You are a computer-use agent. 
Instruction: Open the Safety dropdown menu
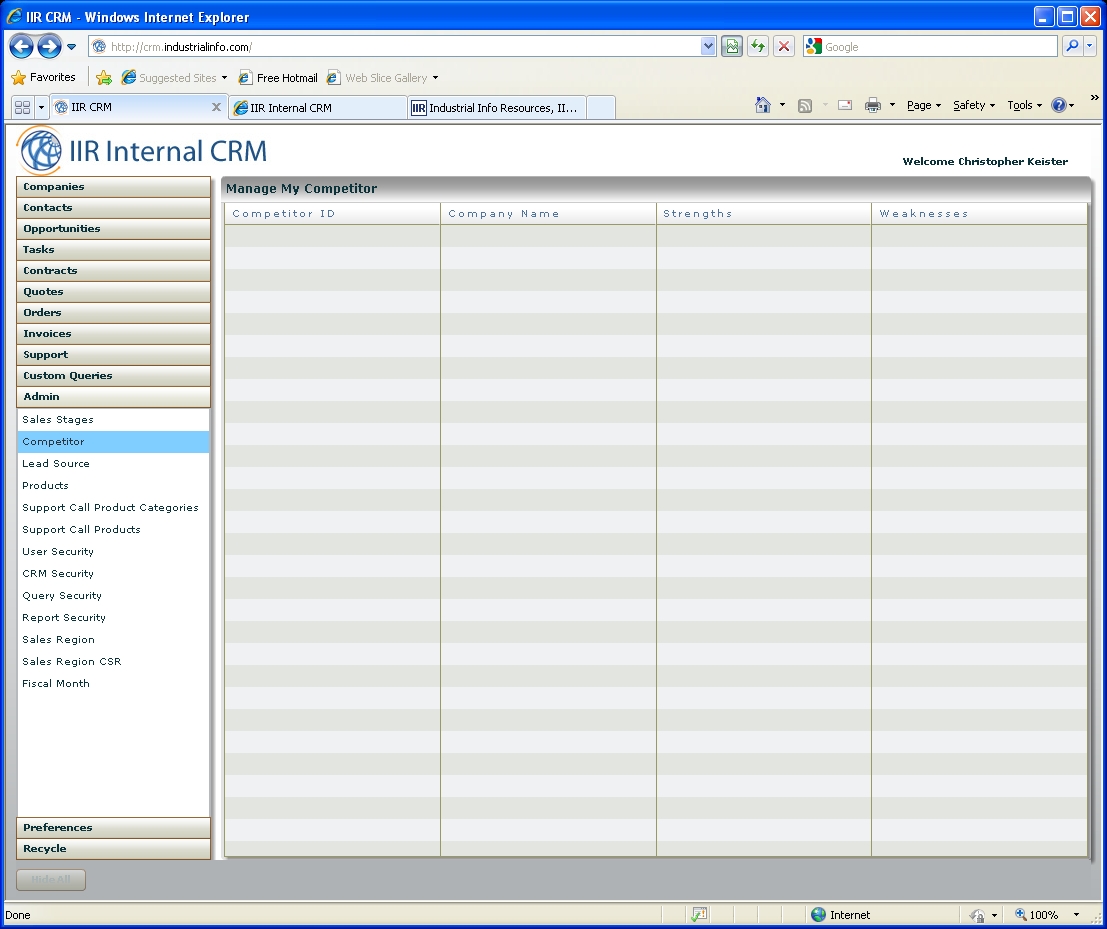point(973,105)
